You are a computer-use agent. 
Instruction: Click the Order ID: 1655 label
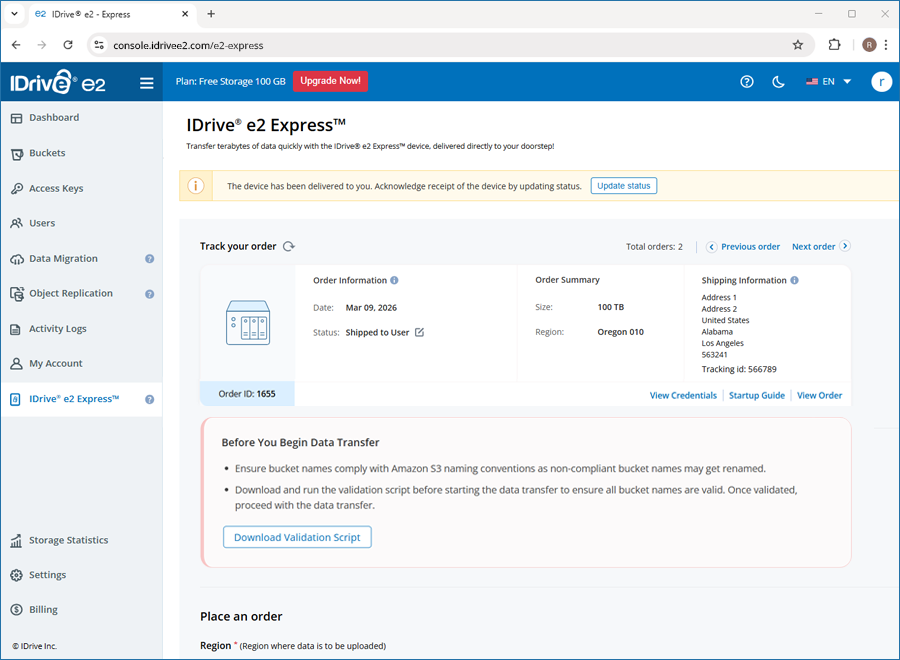pos(247,394)
